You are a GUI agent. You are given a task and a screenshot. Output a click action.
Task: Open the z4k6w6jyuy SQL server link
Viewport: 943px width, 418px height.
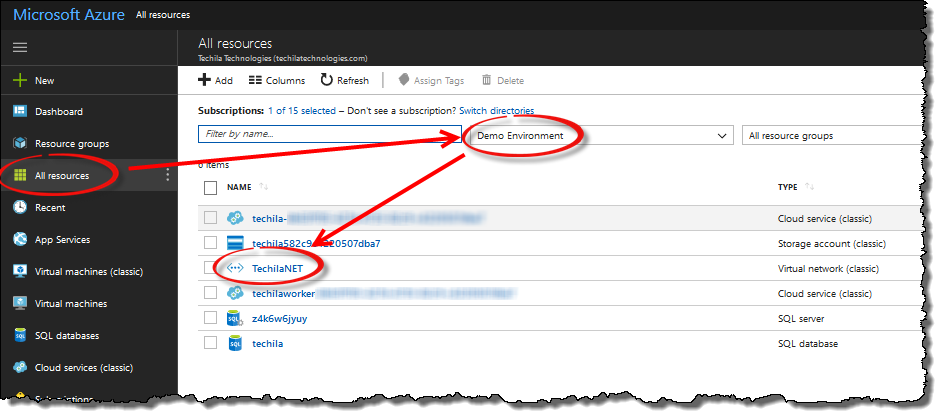click(x=280, y=318)
